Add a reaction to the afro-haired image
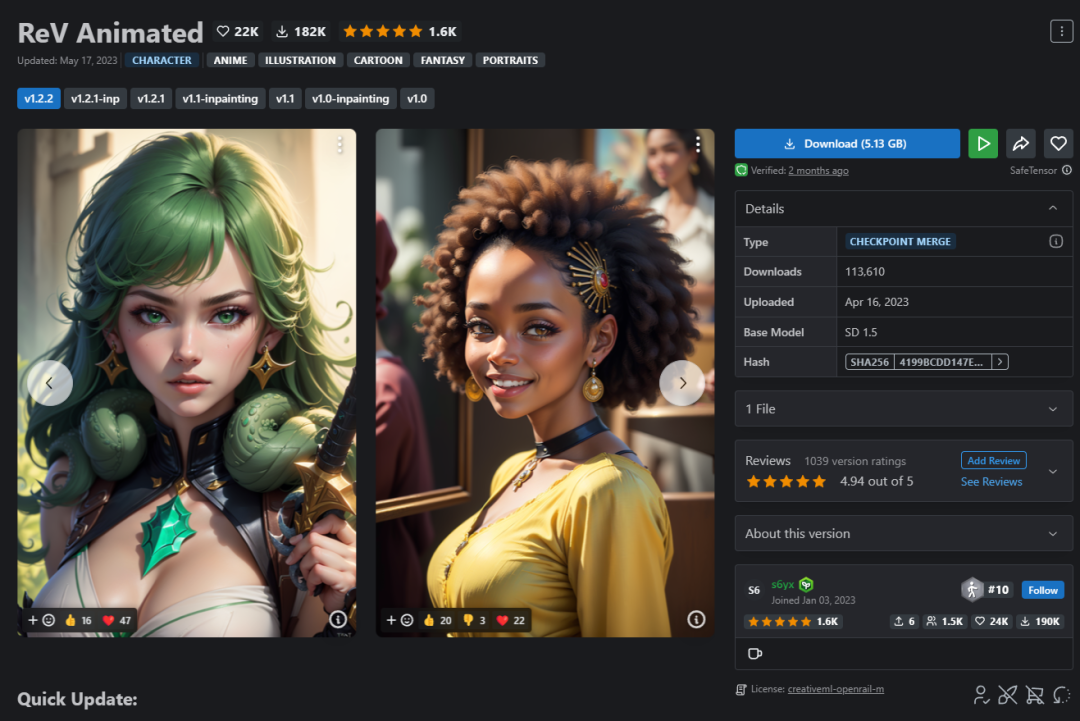The width and height of the screenshot is (1080, 721). (x=399, y=620)
